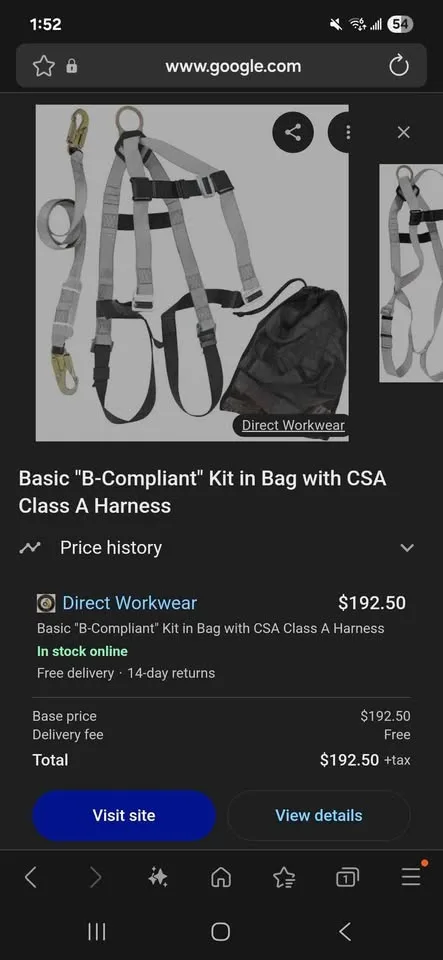Viewport: 443px width, 960px height.
Task: Go to browser home page
Action: (220, 879)
